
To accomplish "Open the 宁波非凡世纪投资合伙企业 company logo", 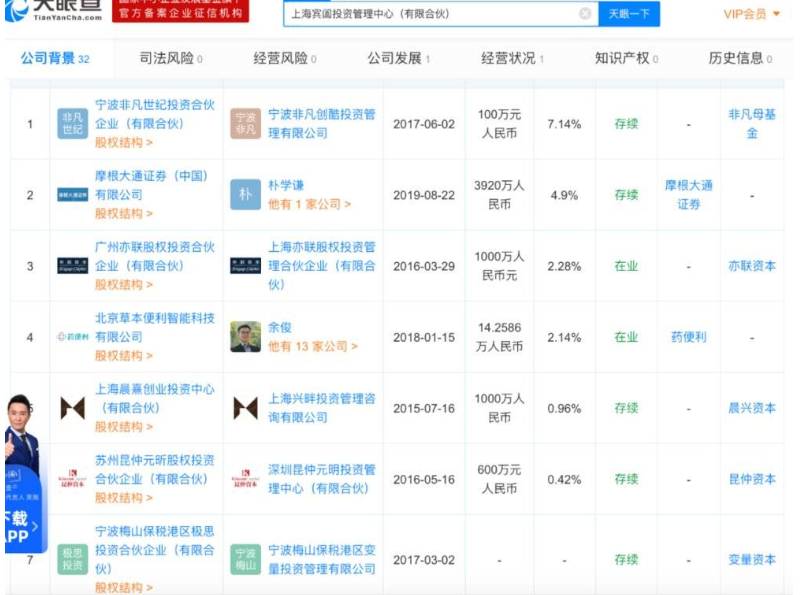I will click(x=72, y=123).
